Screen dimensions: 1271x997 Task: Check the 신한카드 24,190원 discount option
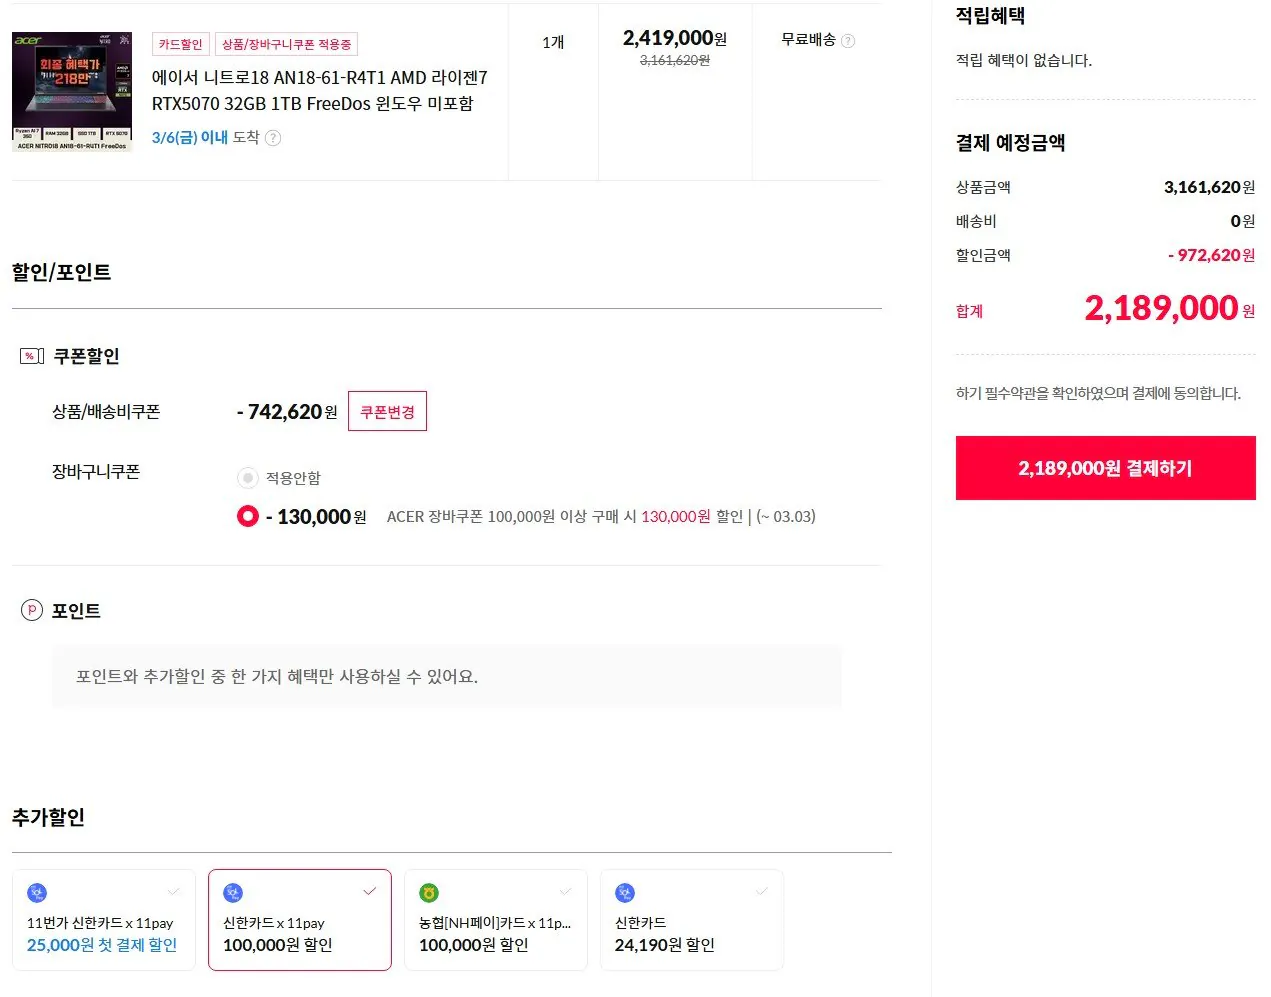click(x=762, y=891)
